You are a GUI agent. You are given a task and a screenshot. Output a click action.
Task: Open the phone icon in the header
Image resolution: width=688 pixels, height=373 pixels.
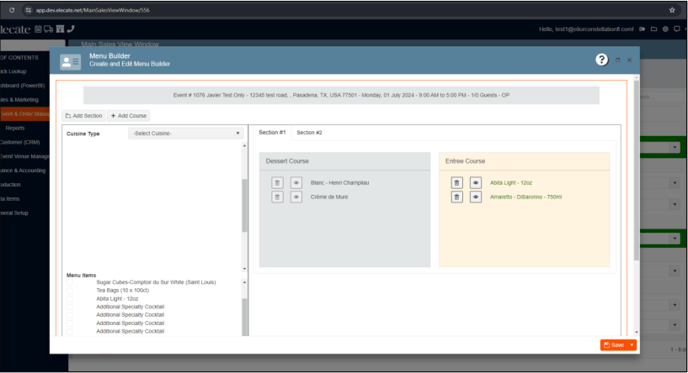tap(71, 29)
